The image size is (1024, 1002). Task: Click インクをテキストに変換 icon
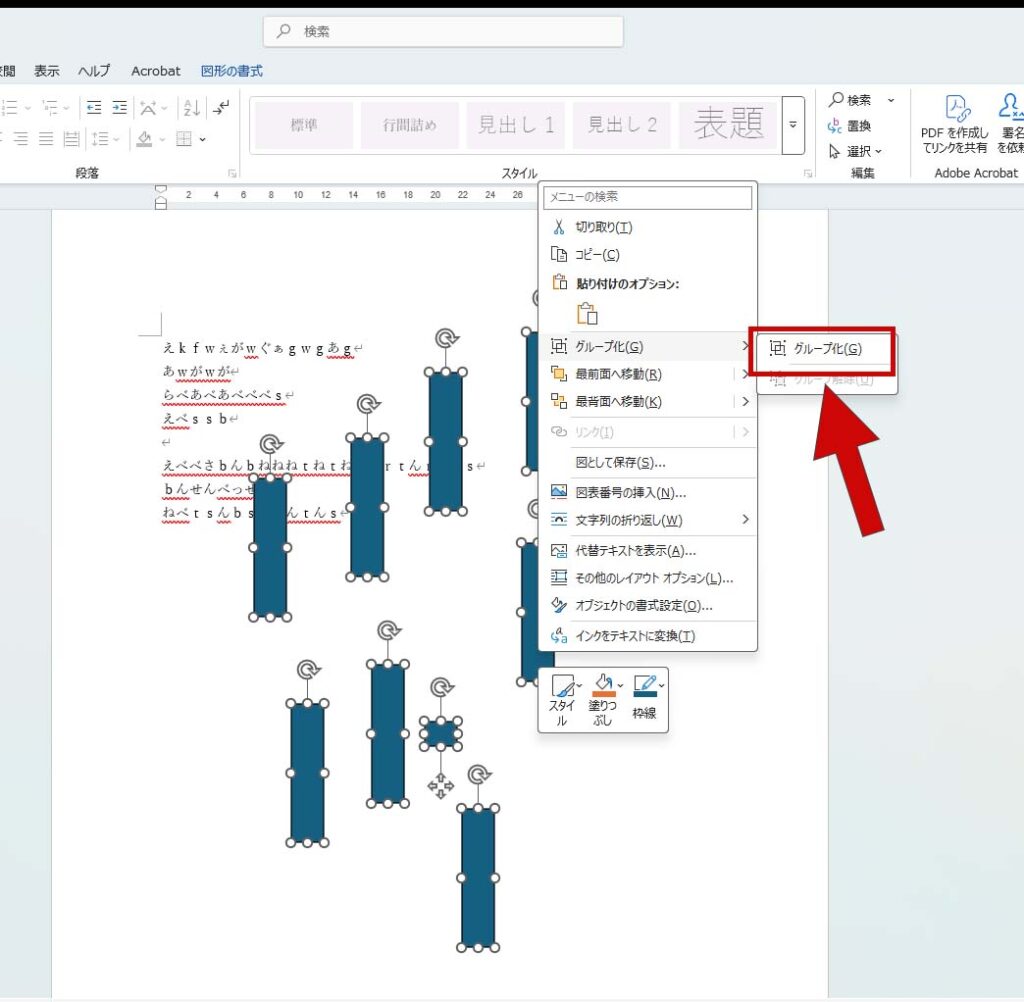[x=559, y=636]
